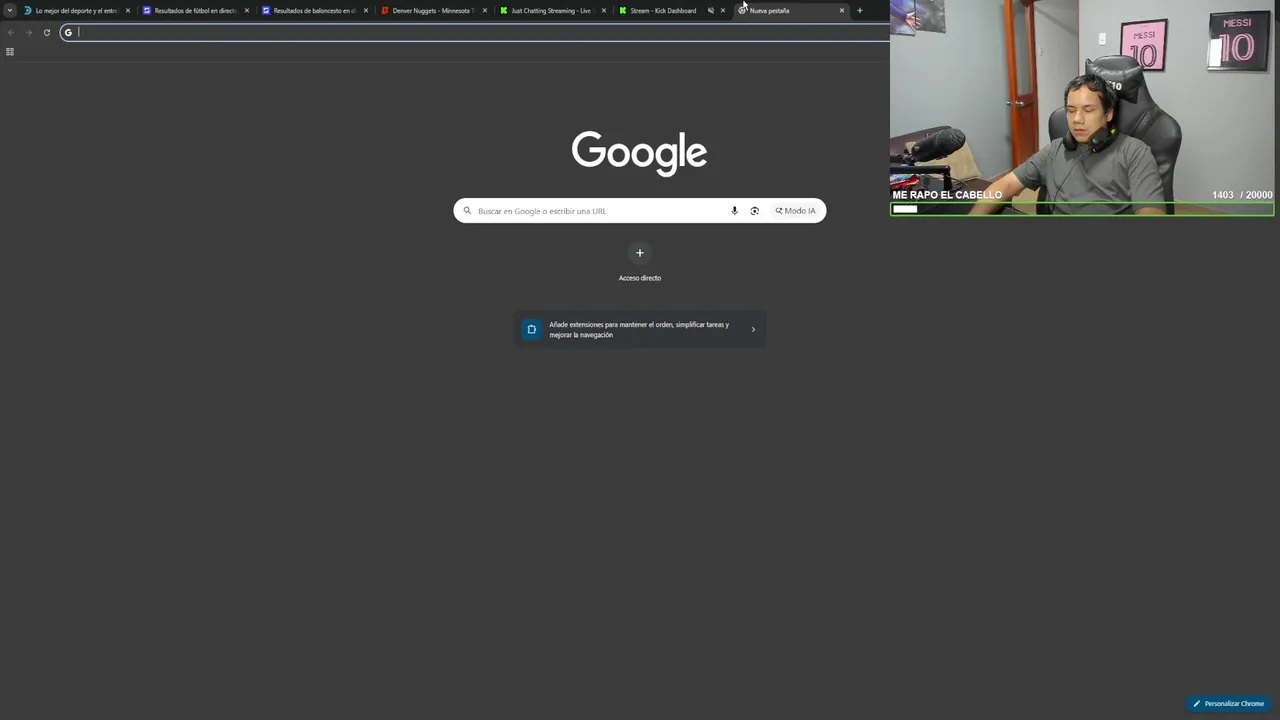Open 'Modo IA' search mode
This screenshot has height=720, width=1280.
(796, 211)
